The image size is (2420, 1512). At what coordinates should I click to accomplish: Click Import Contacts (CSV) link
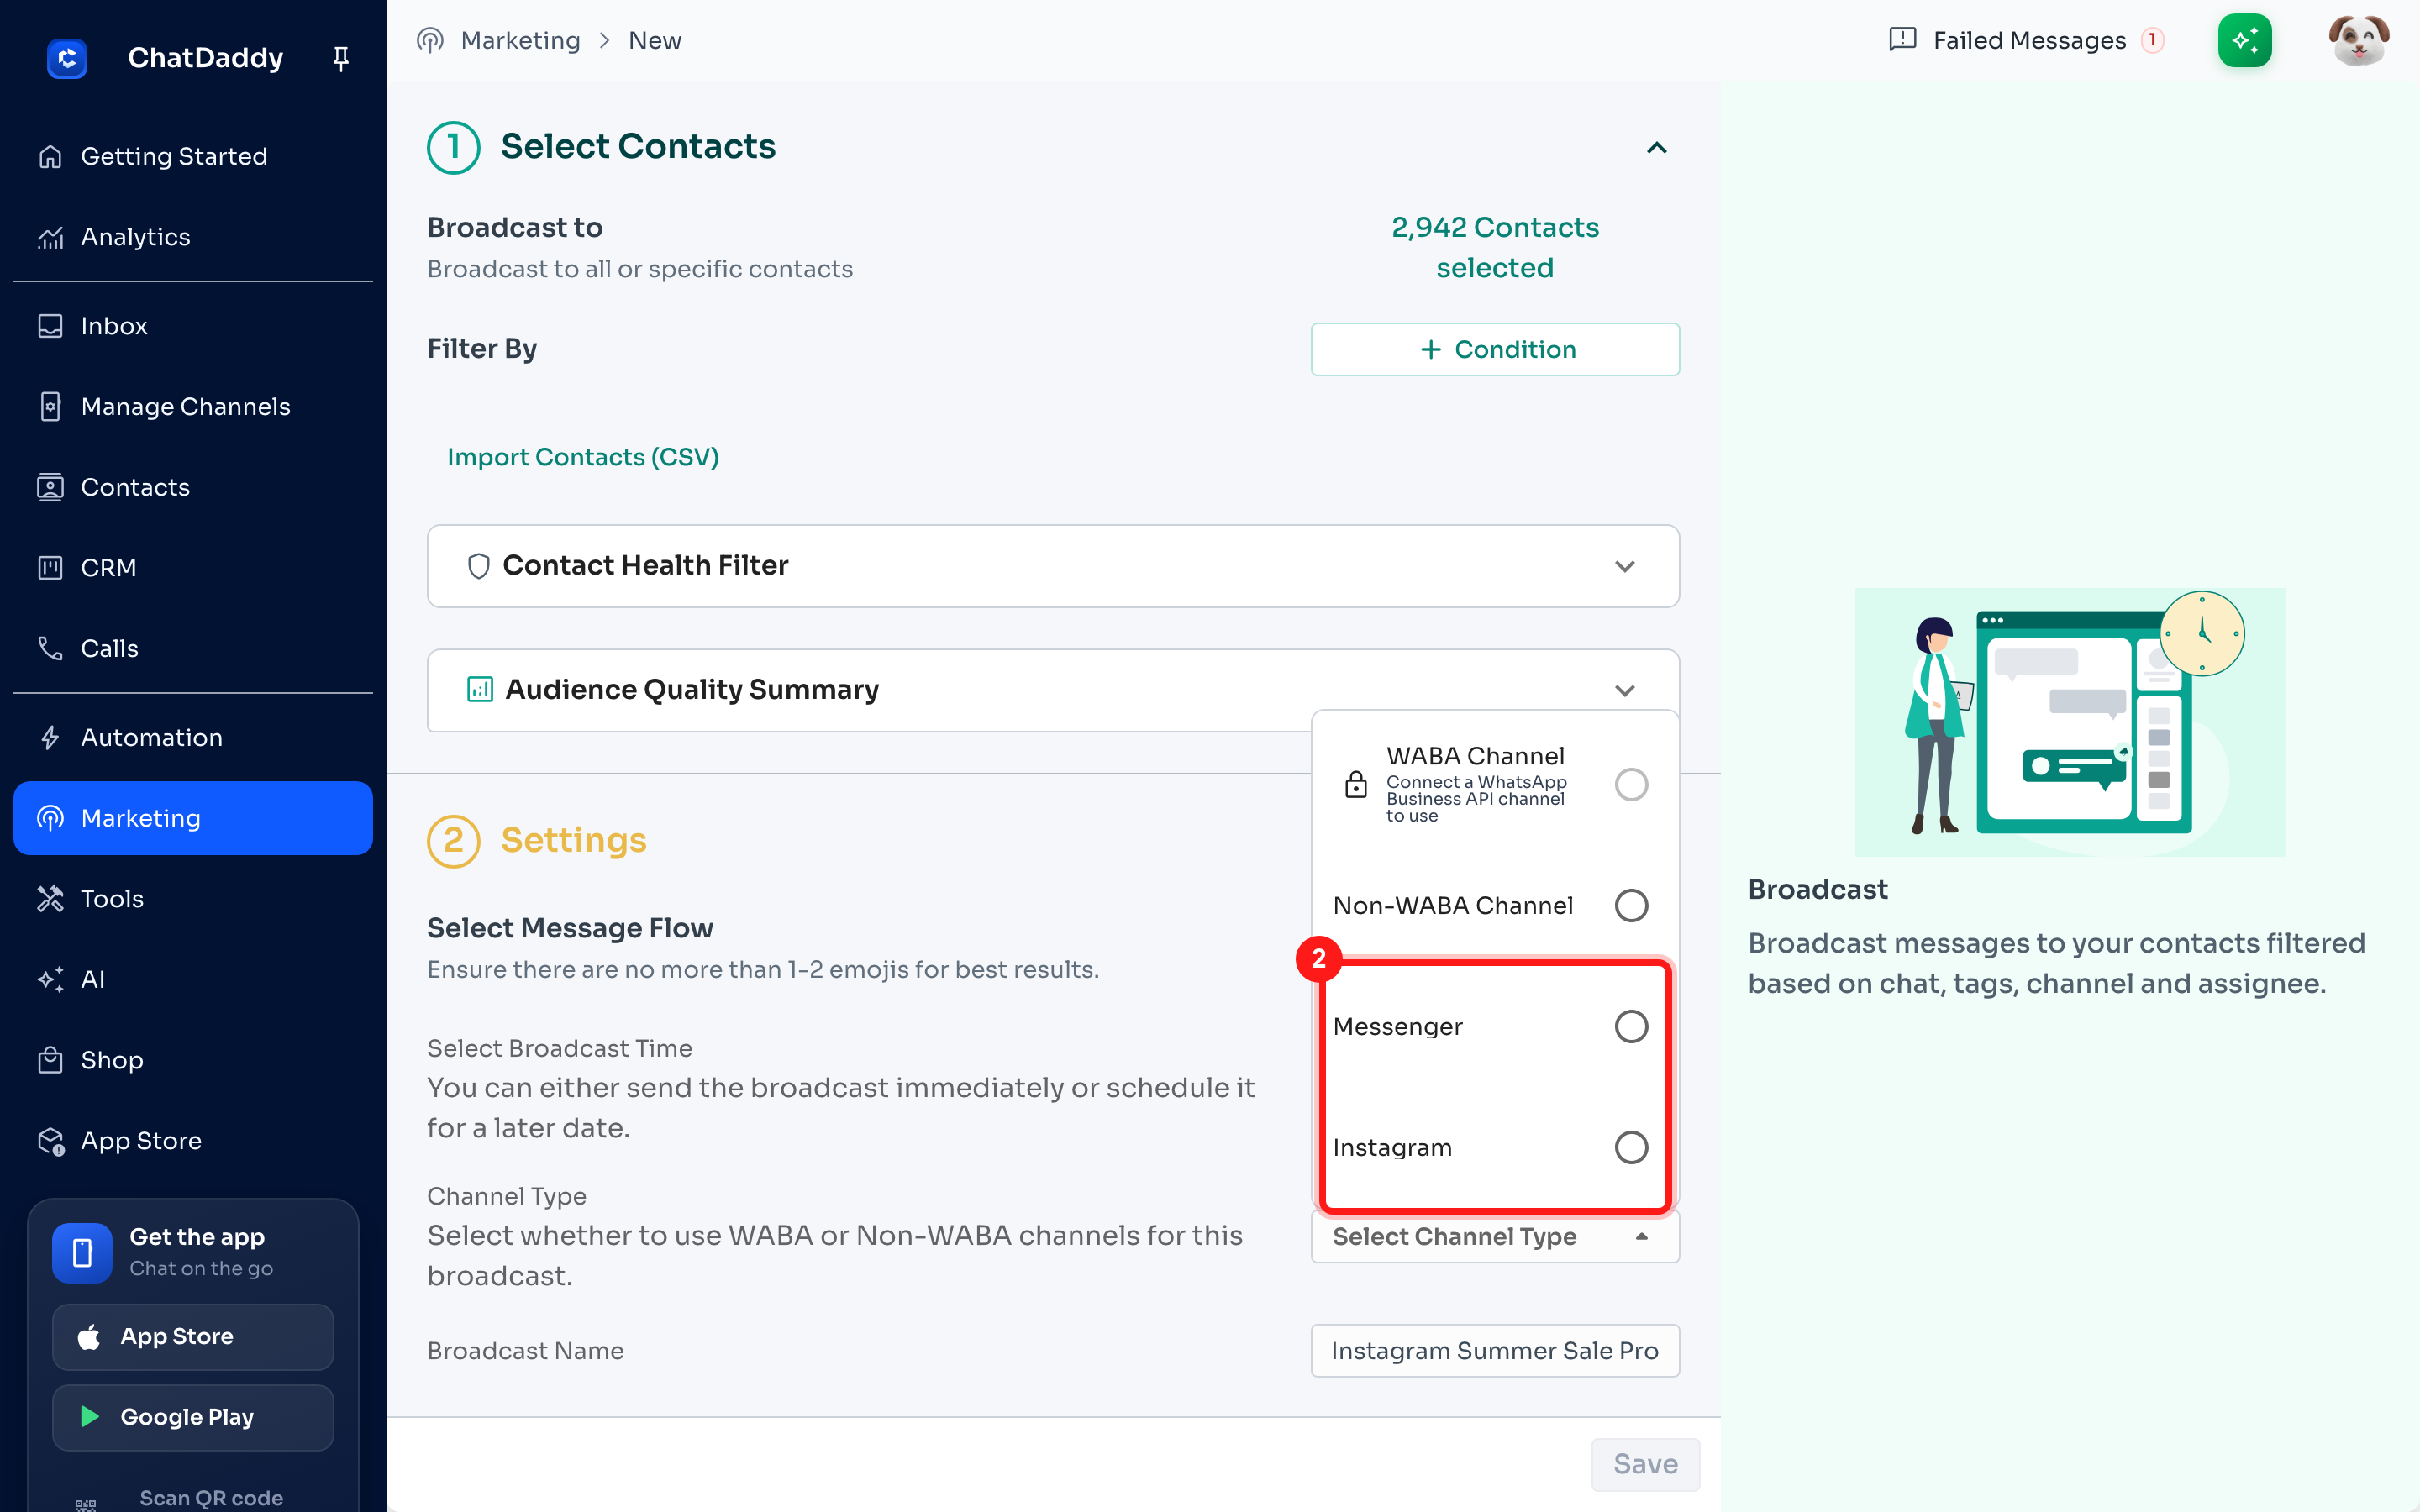coord(583,457)
